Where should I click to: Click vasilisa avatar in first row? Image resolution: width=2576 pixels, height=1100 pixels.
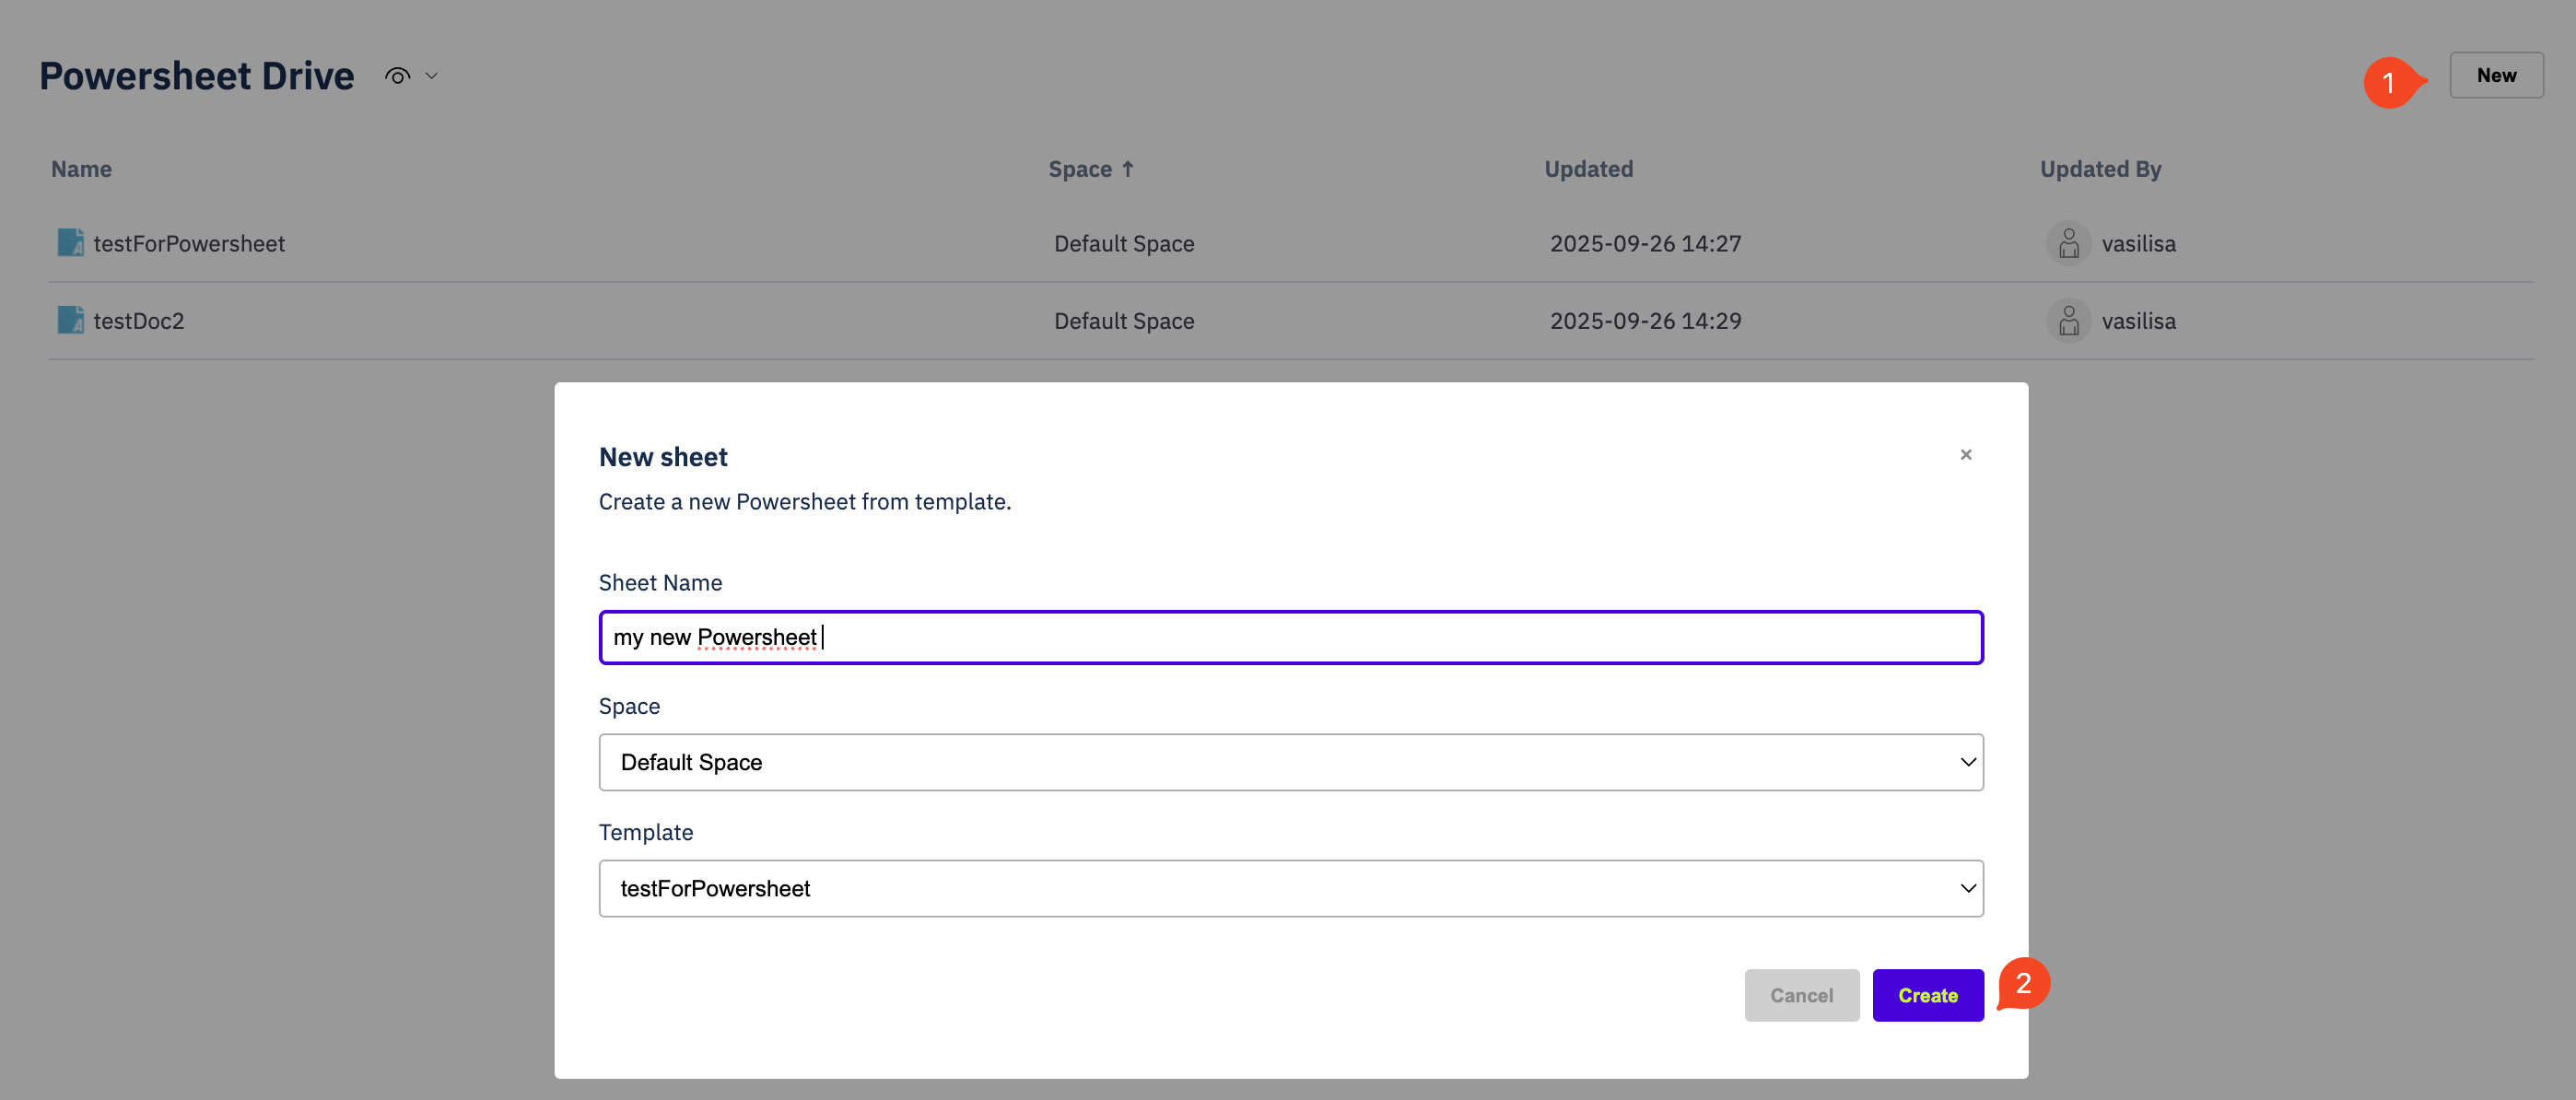coord(2068,243)
